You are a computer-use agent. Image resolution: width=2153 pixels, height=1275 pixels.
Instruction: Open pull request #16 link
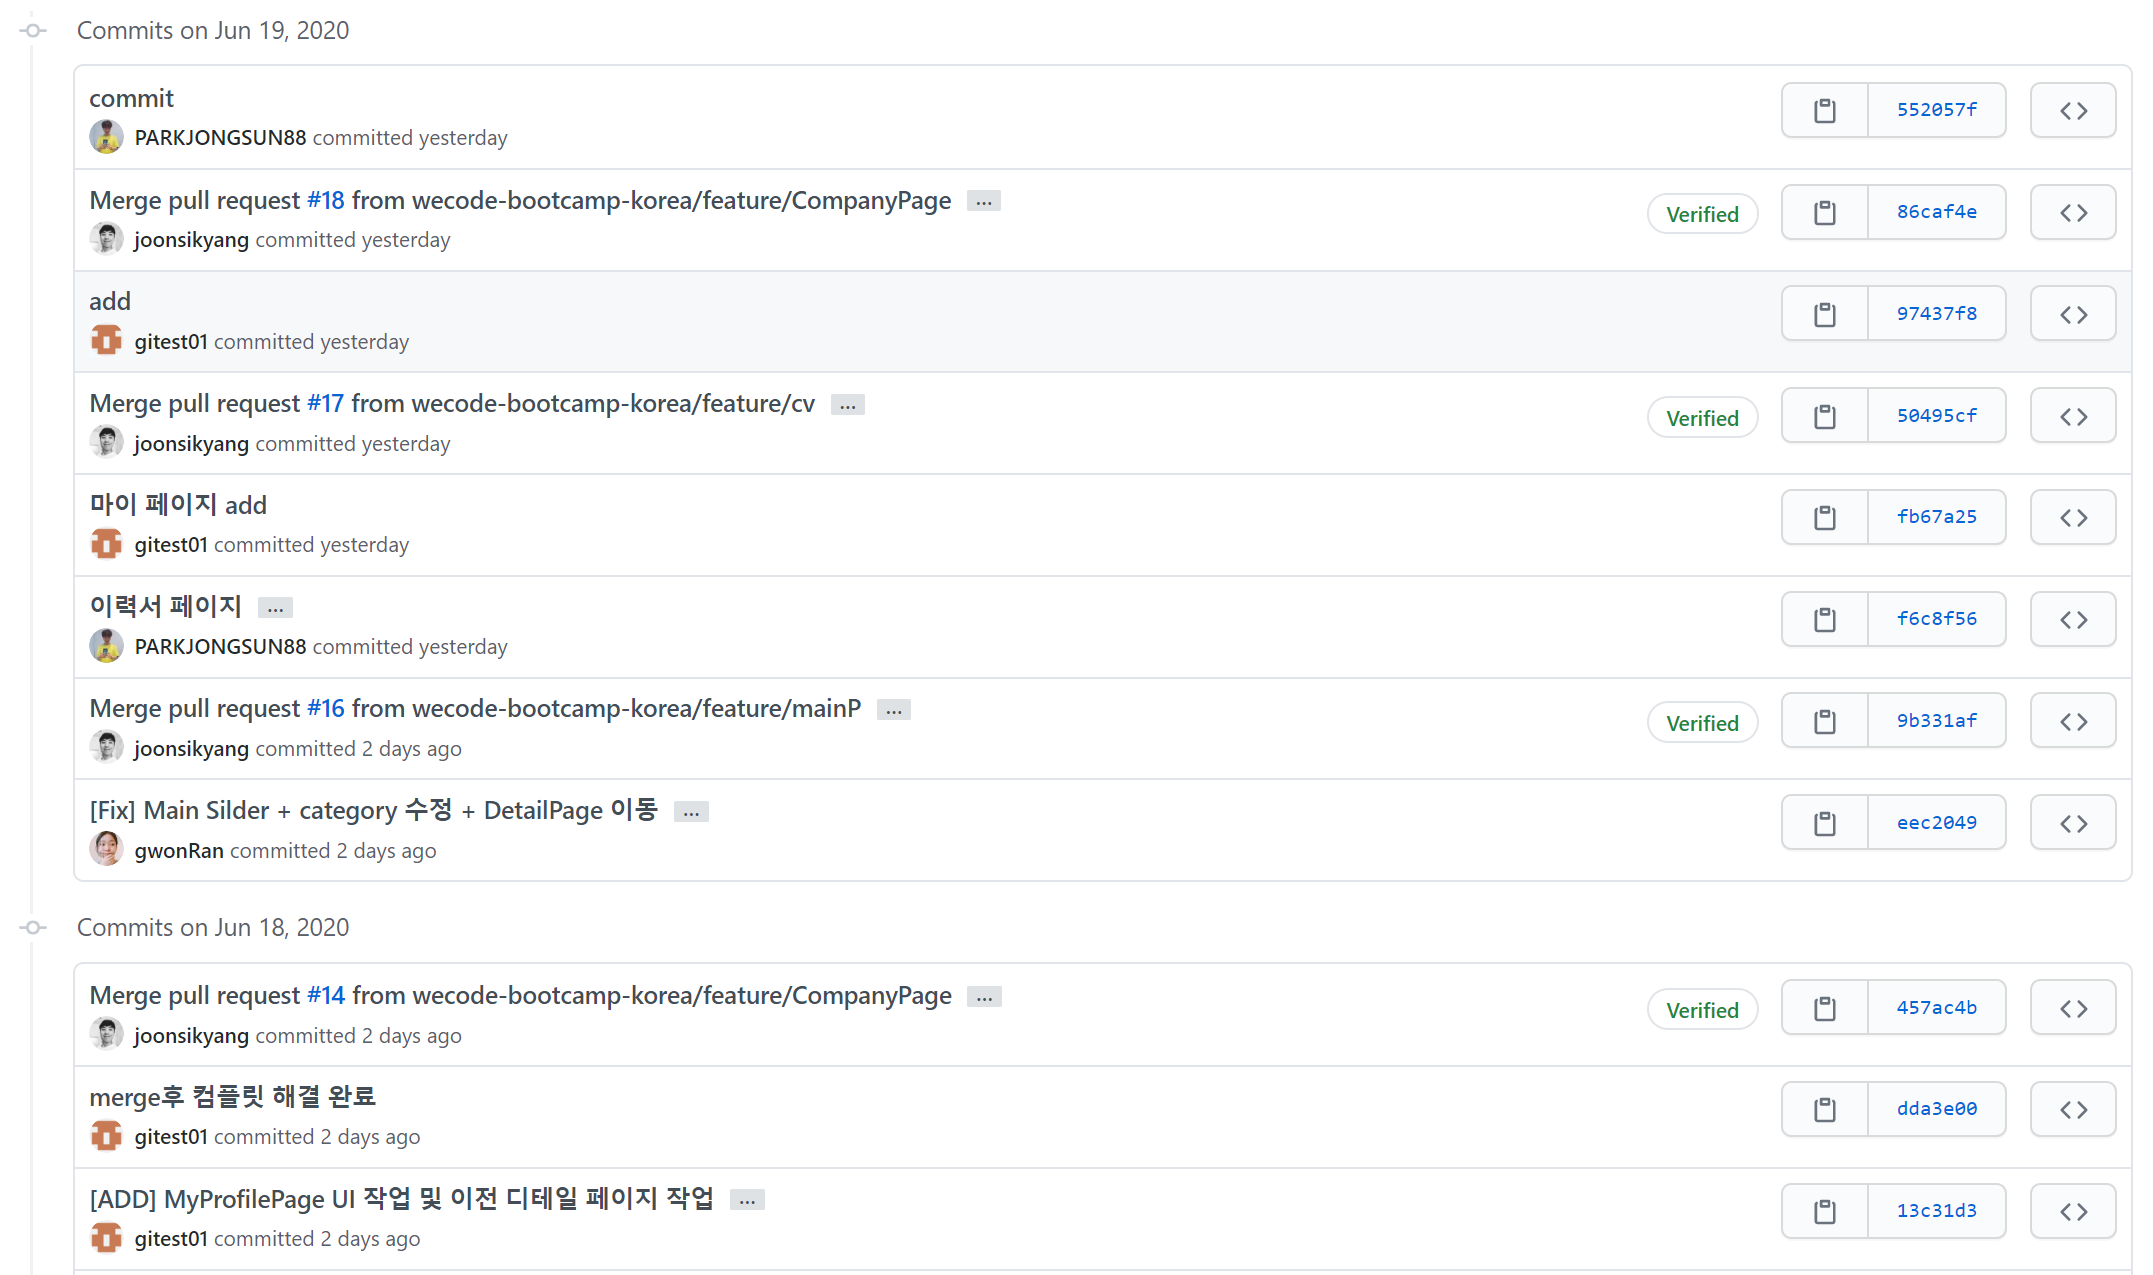[x=325, y=708]
